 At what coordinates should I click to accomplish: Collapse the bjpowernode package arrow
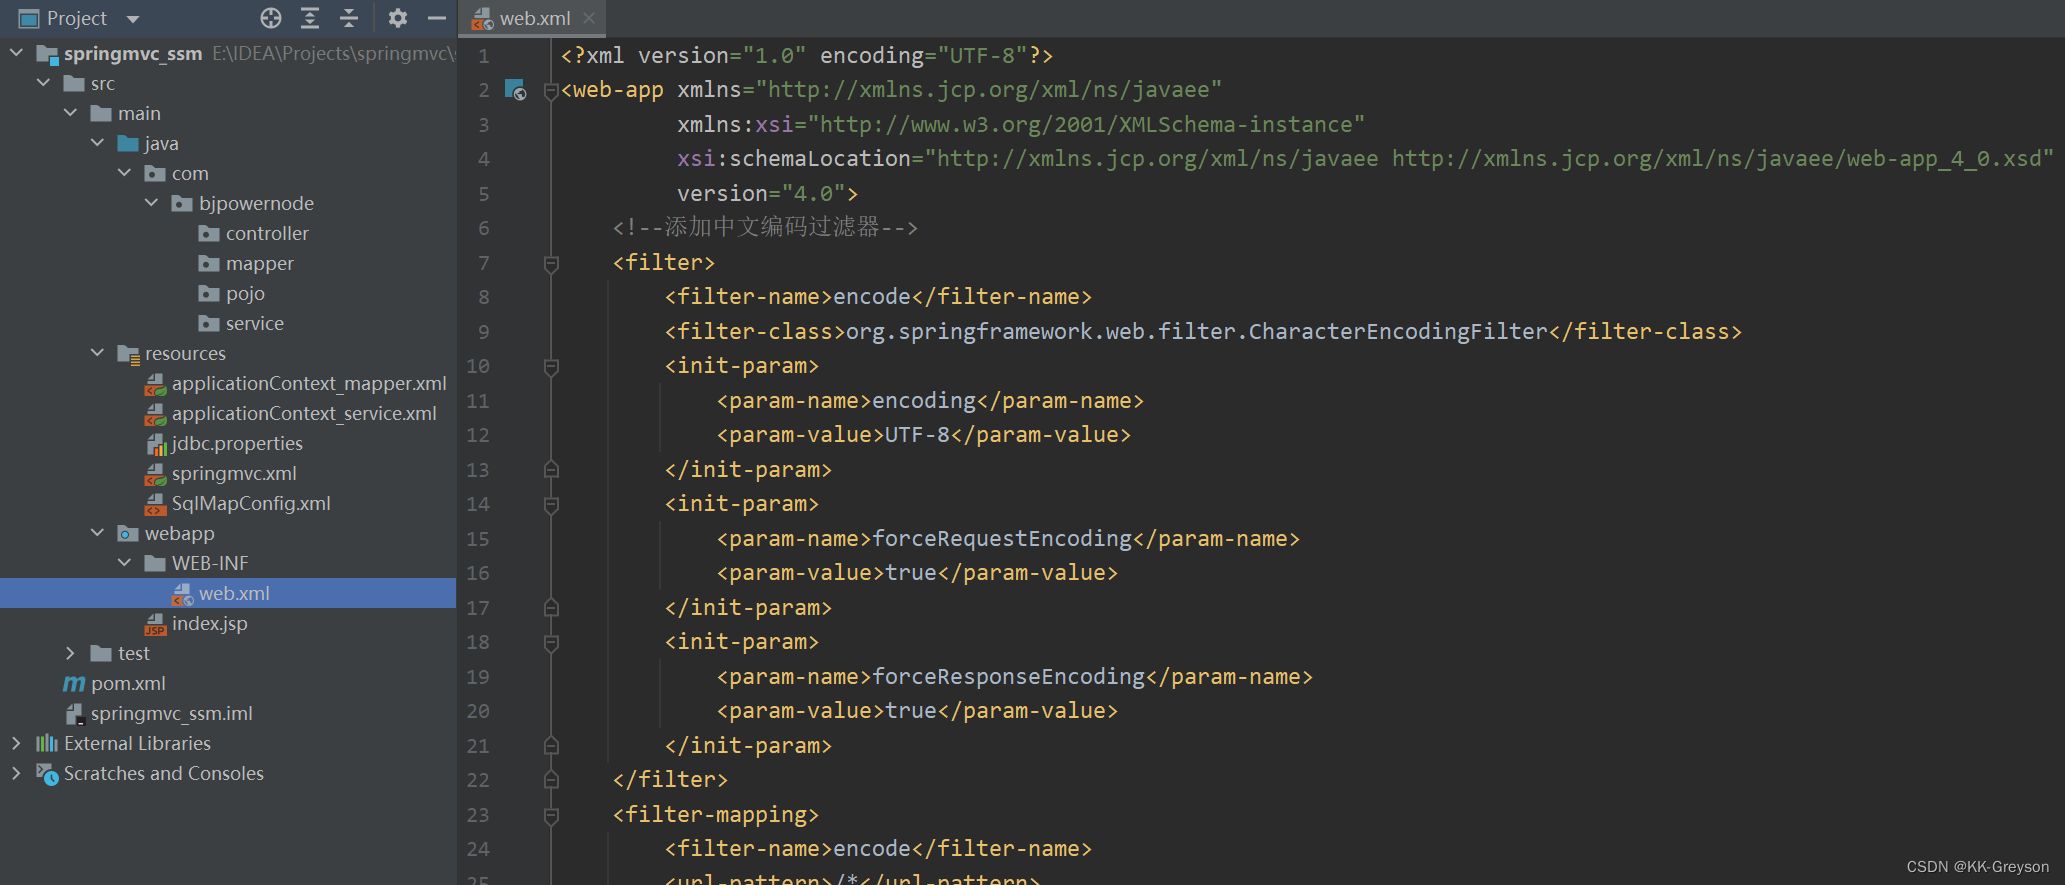tap(151, 203)
